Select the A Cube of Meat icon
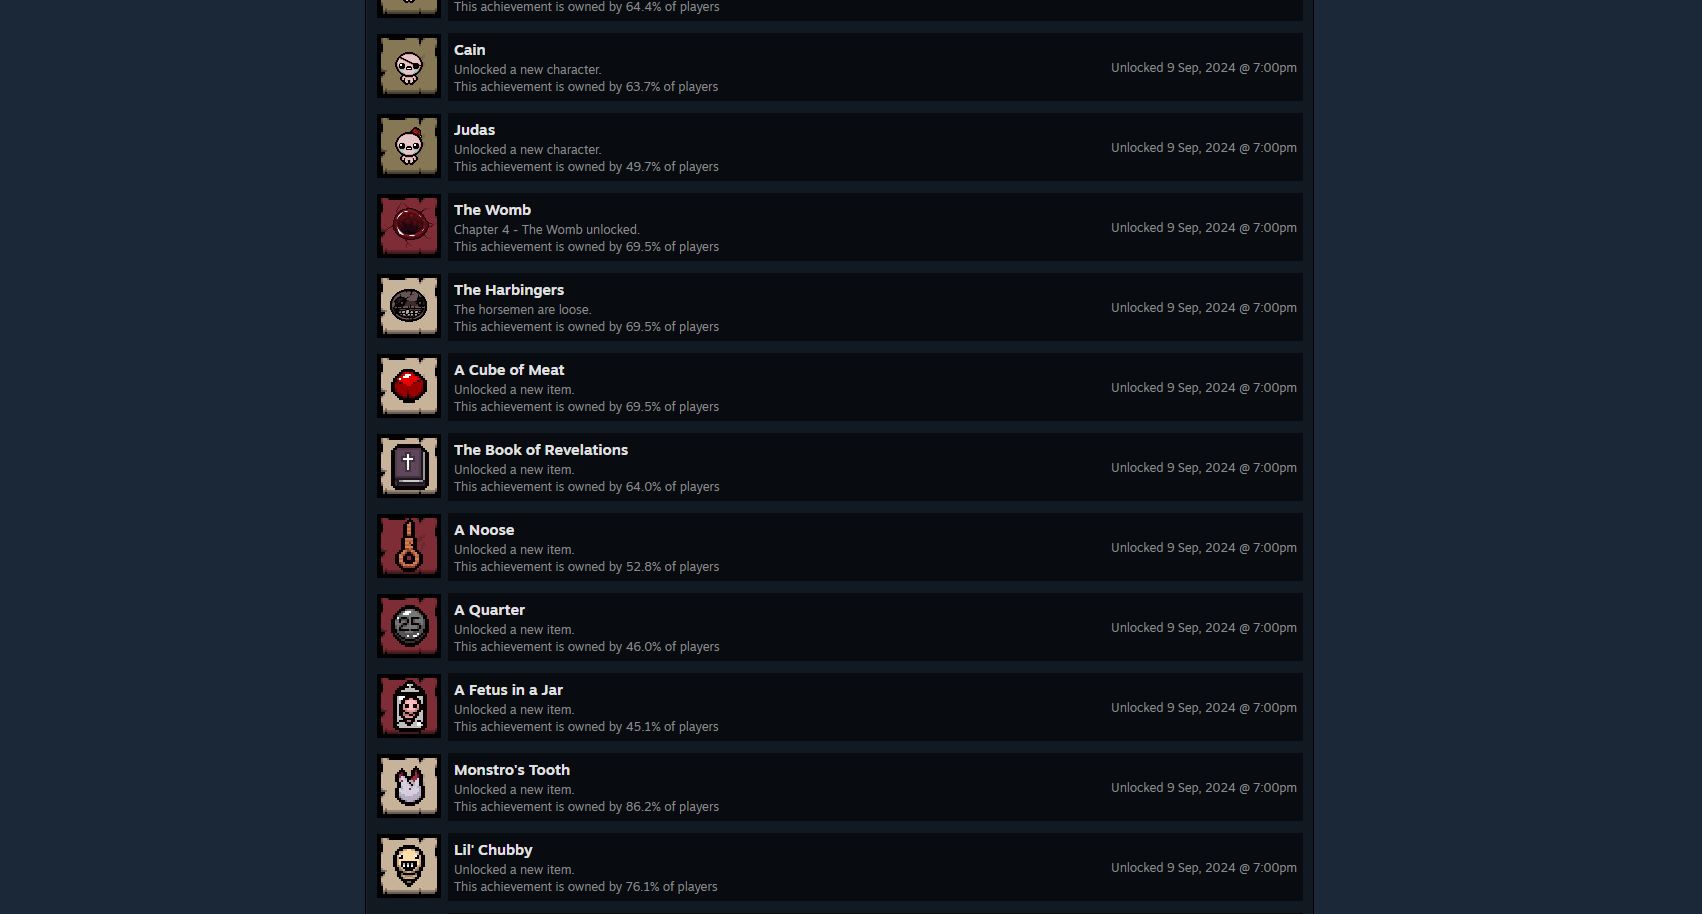This screenshot has height=914, width=1702. pyautogui.click(x=409, y=387)
